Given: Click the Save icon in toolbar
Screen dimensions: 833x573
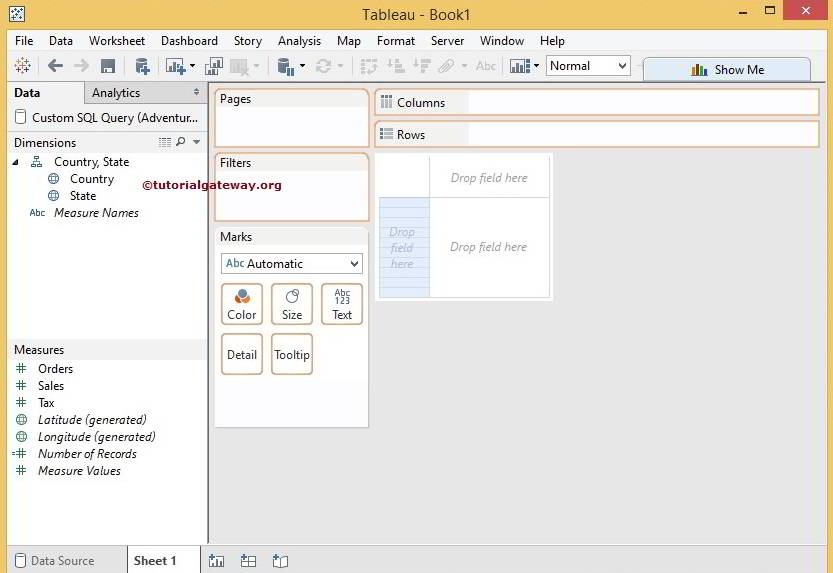Looking at the screenshot, I should tap(108, 66).
